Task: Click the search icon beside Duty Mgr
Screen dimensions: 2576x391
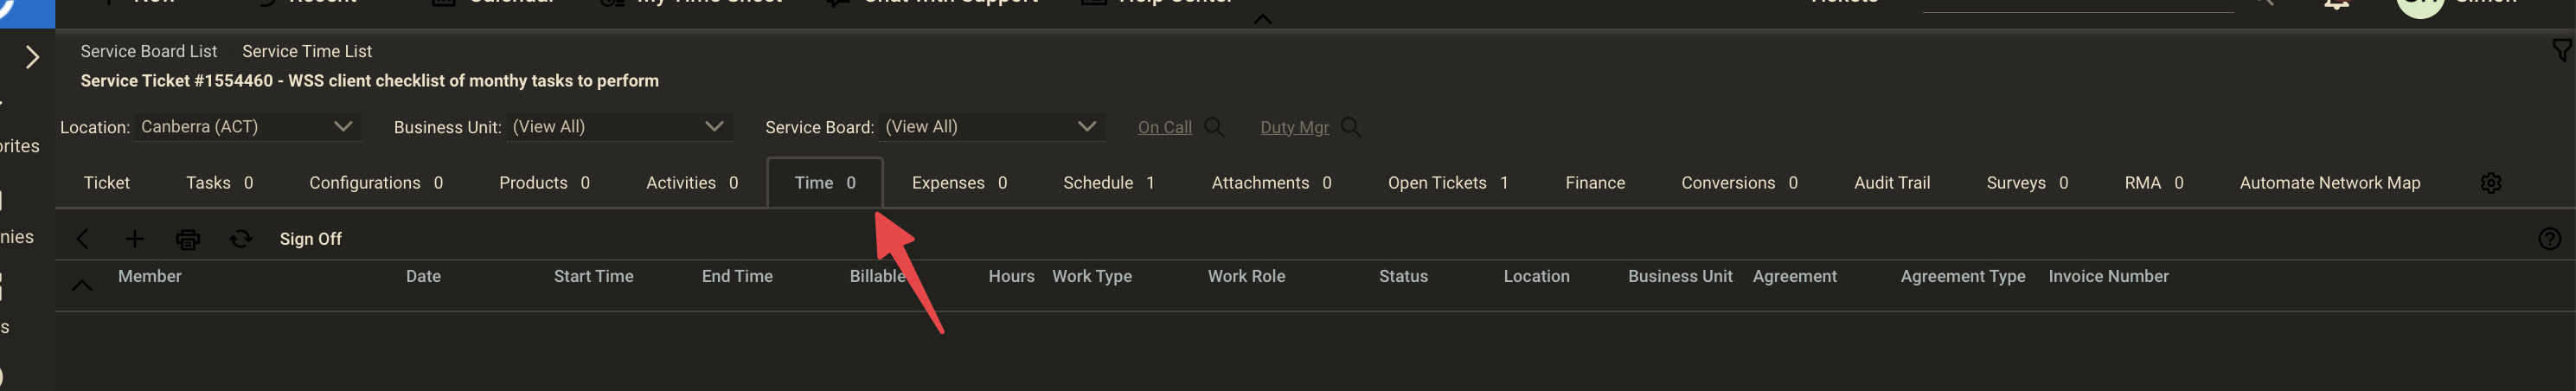Action: [x=1350, y=127]
